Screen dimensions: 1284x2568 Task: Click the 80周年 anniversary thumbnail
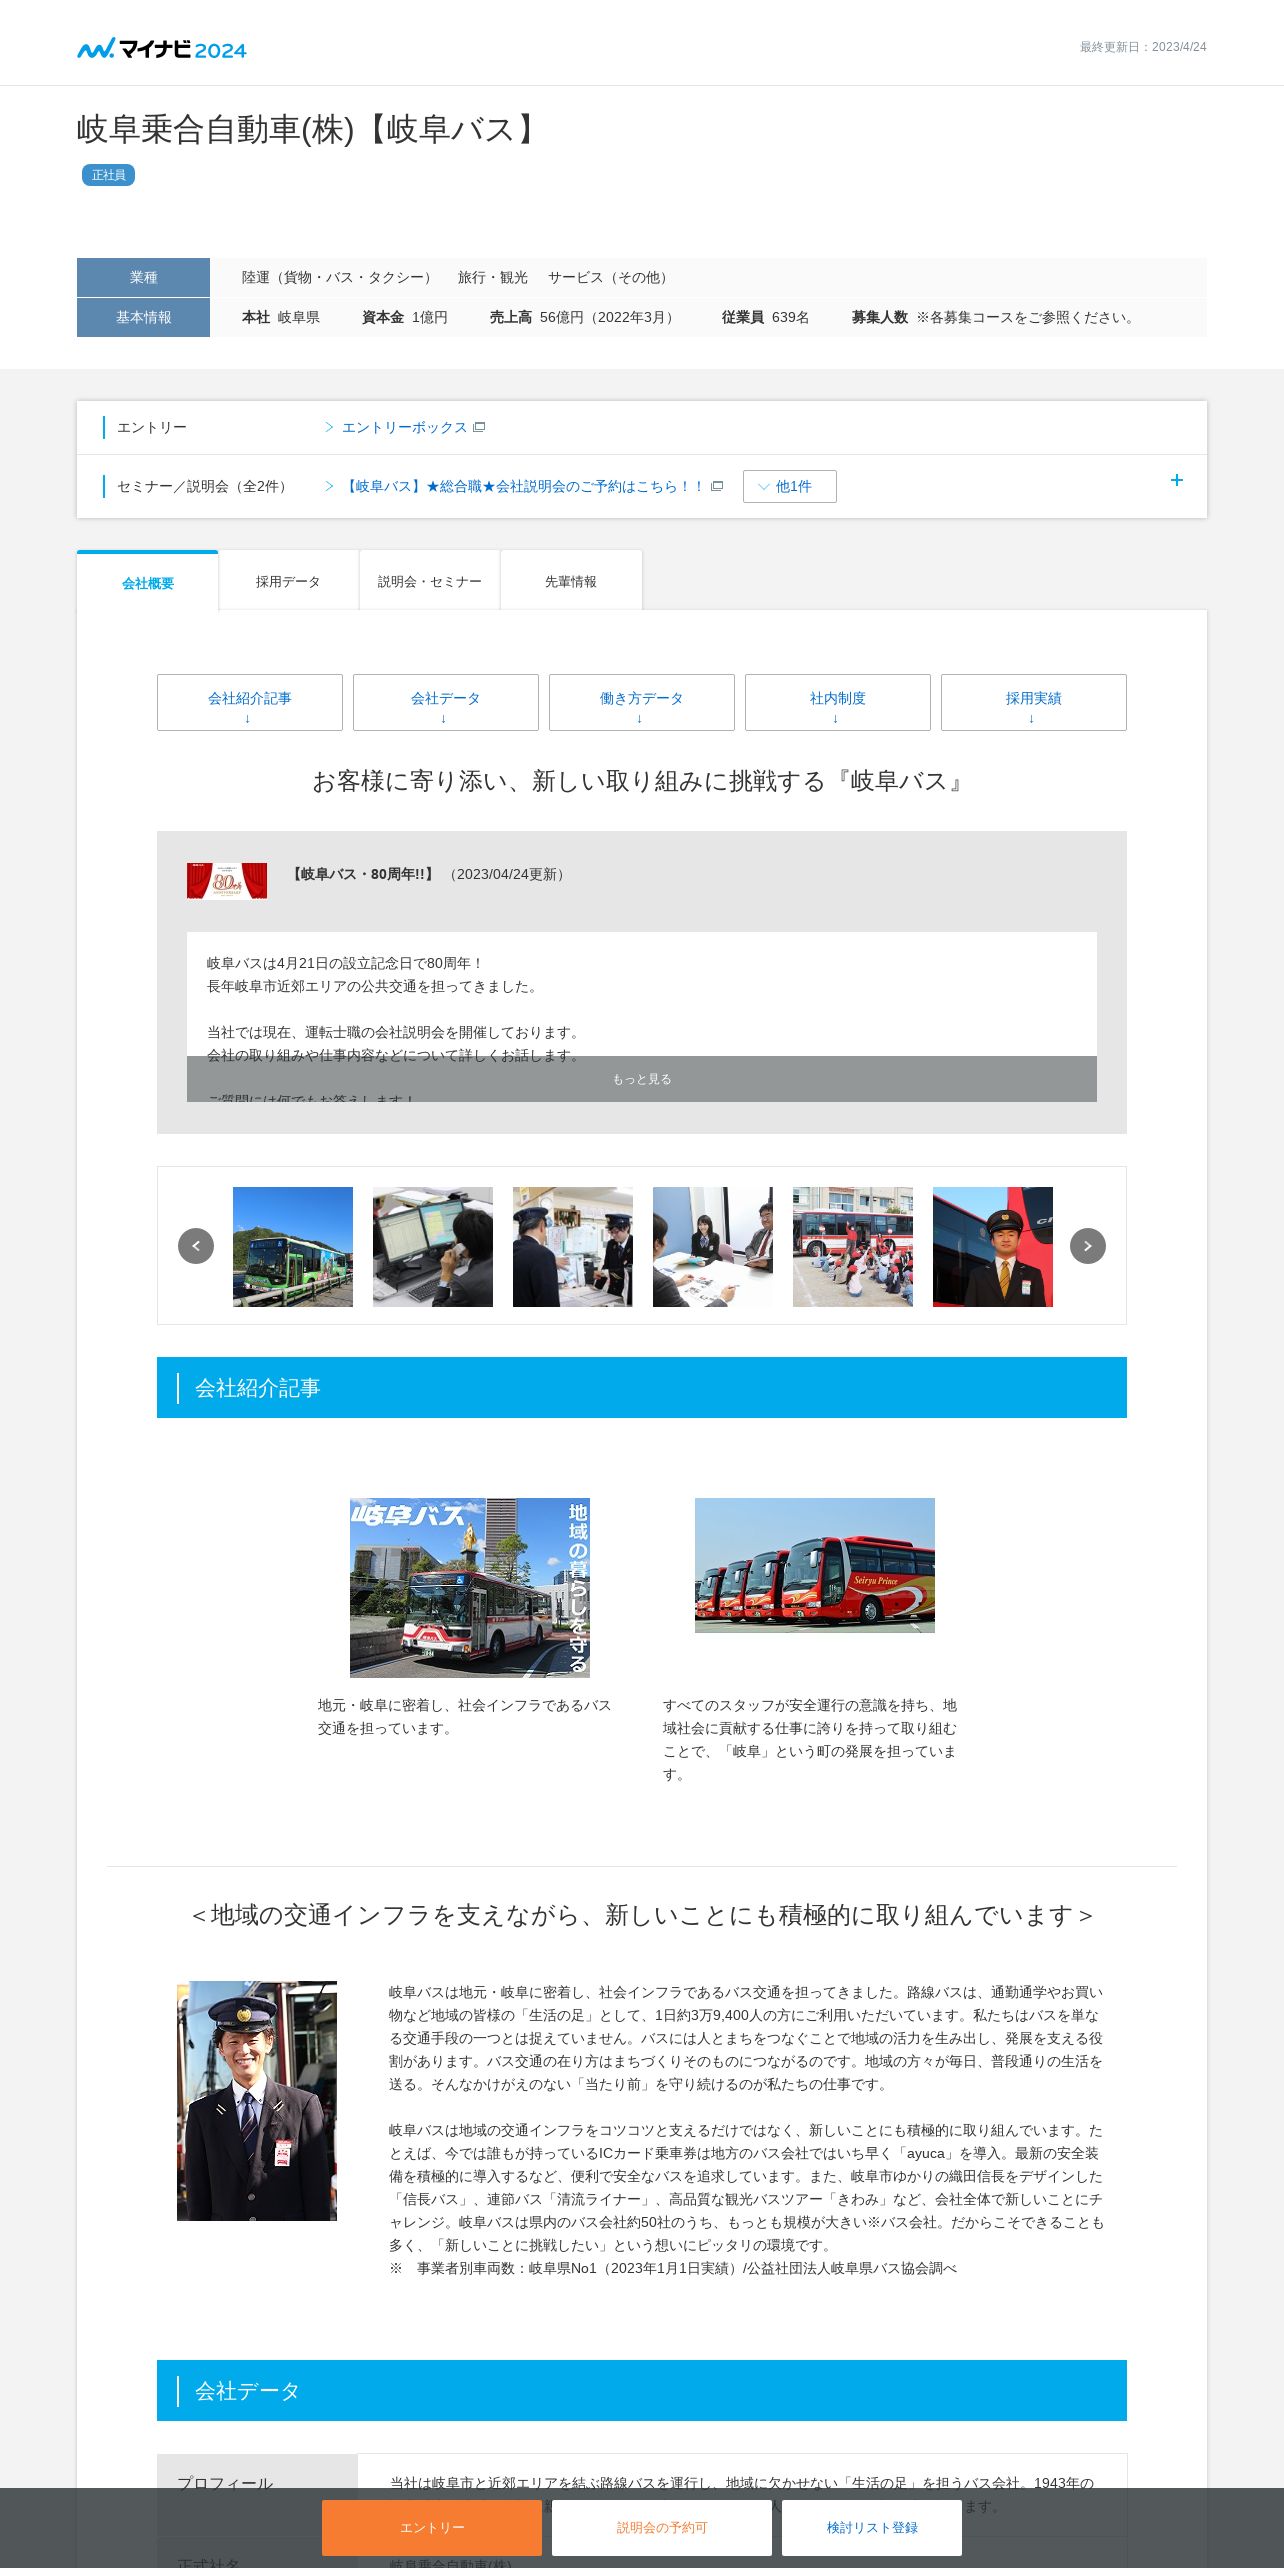pyautogui.click(x=227, y=881)
